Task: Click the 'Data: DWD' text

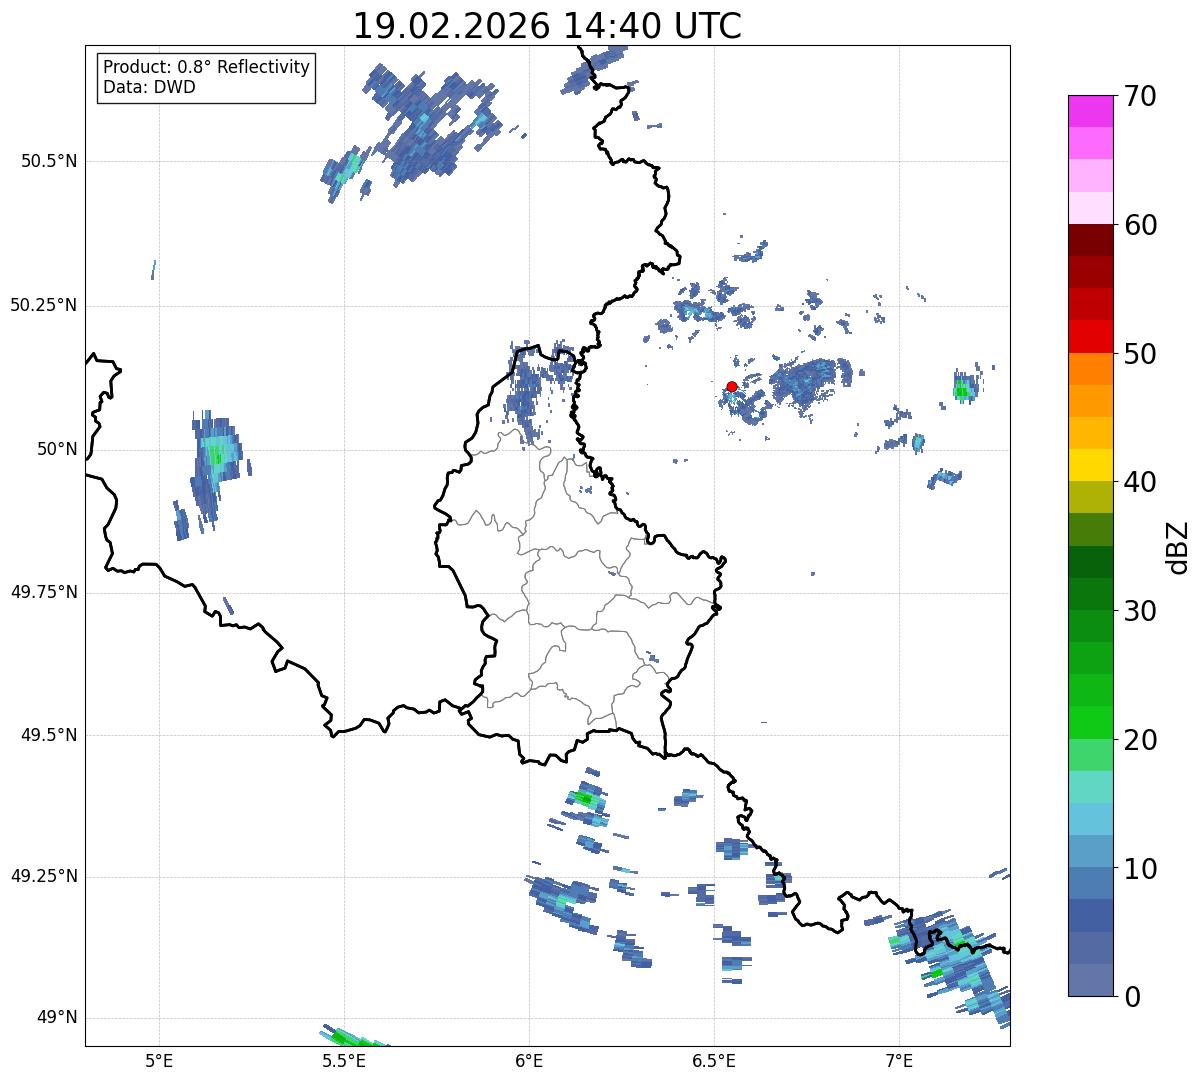Action: [149, 87]
